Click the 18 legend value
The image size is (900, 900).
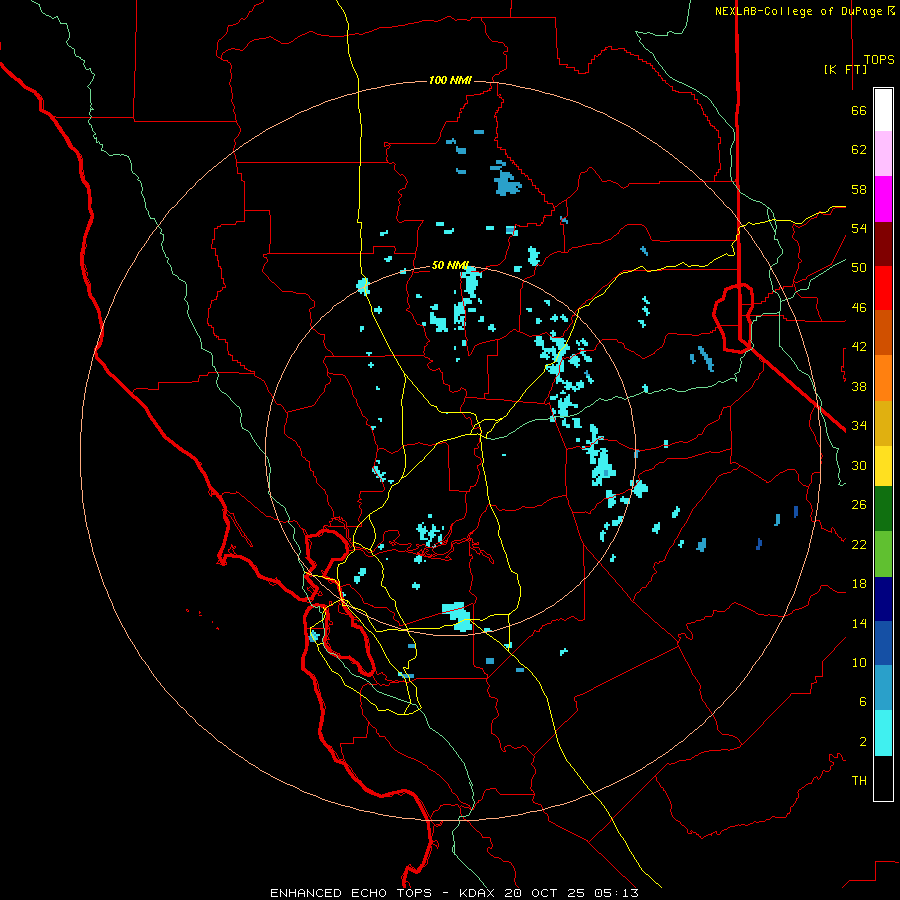tap(859, 584)
